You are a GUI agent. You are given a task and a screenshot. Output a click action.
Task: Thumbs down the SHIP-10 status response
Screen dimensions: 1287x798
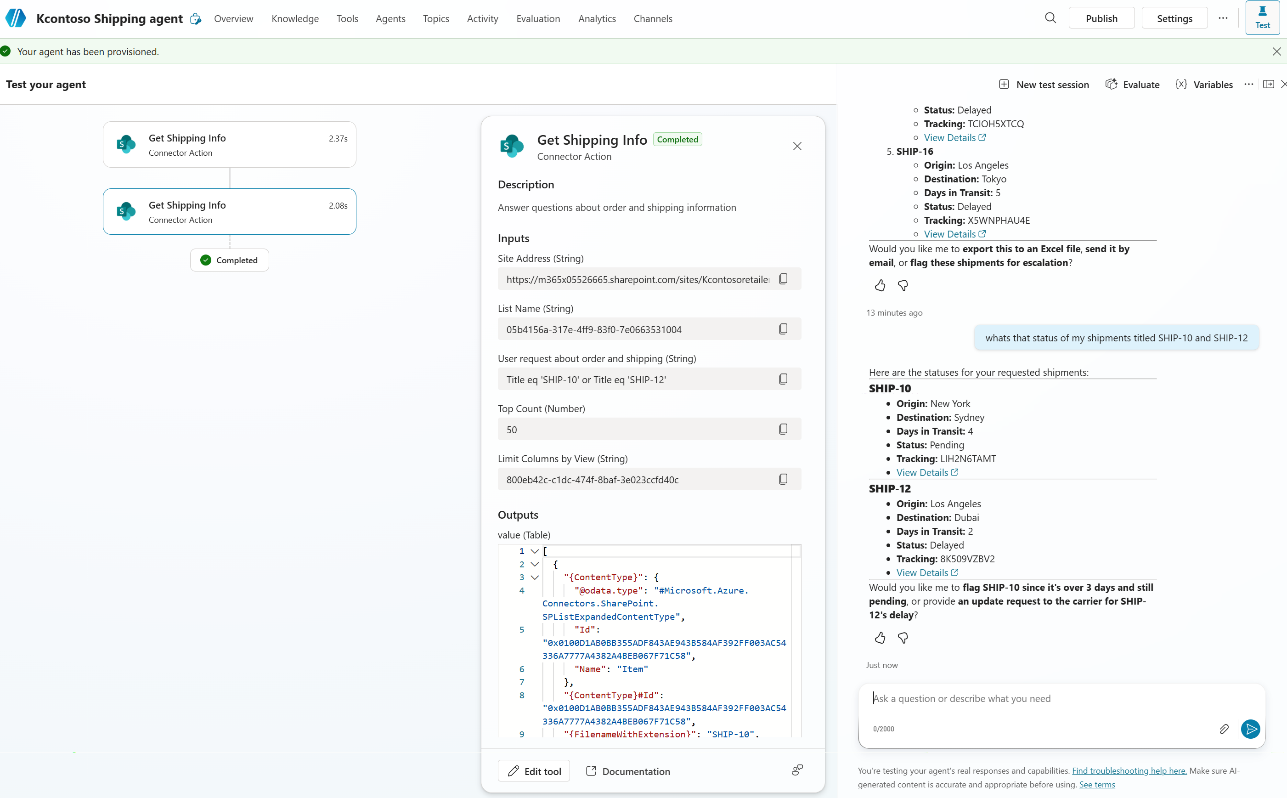(903, 638)
